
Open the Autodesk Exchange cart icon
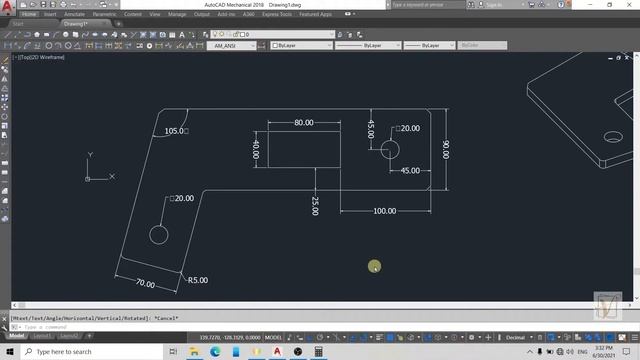point(531,5)
